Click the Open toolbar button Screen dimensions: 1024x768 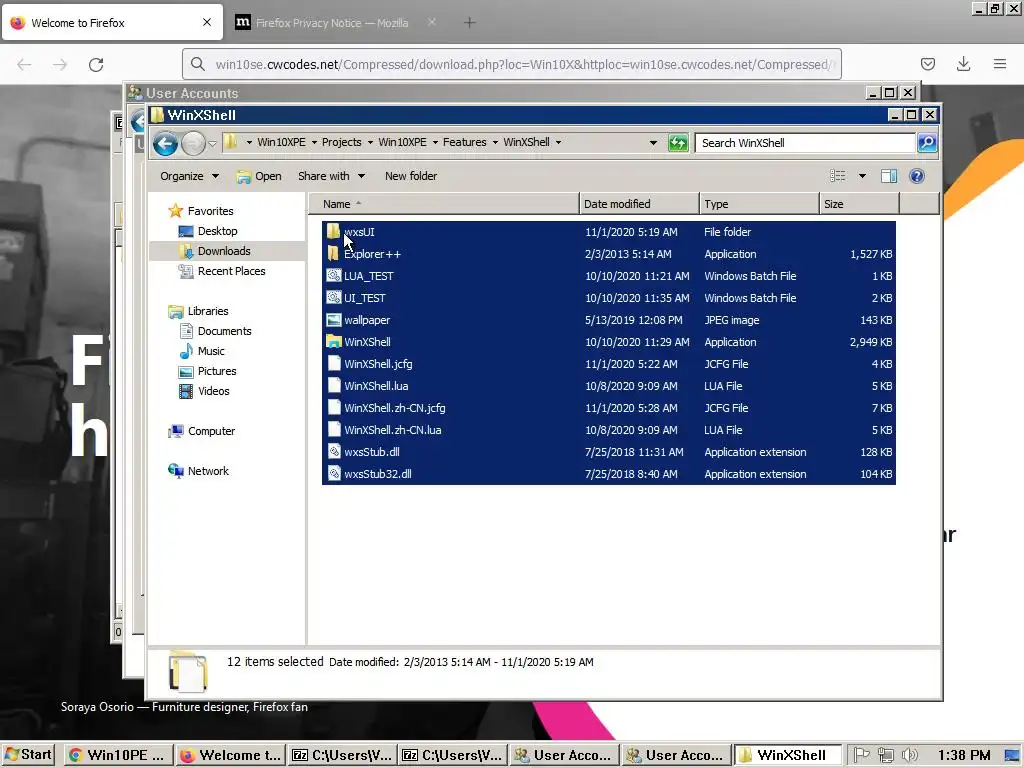[259, 176]
